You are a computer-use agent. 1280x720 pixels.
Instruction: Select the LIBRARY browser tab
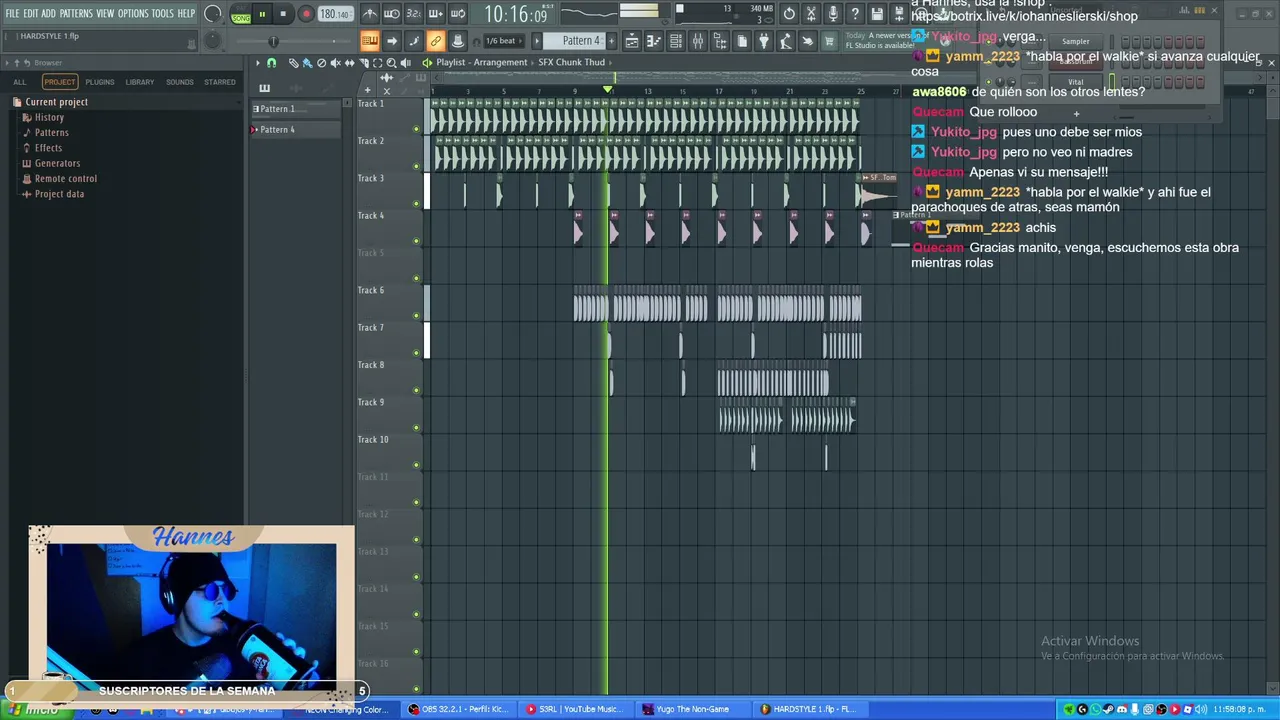tap(140, 82)
